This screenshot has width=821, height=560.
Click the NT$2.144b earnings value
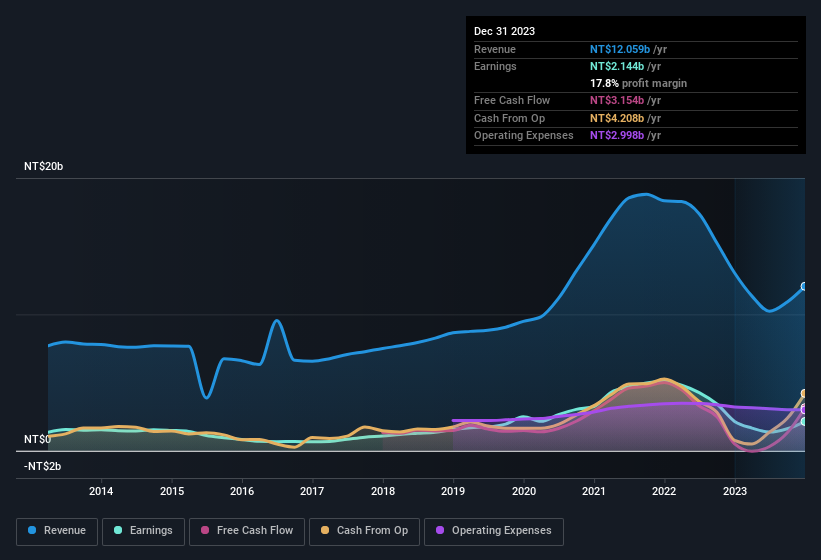point(617,66)
